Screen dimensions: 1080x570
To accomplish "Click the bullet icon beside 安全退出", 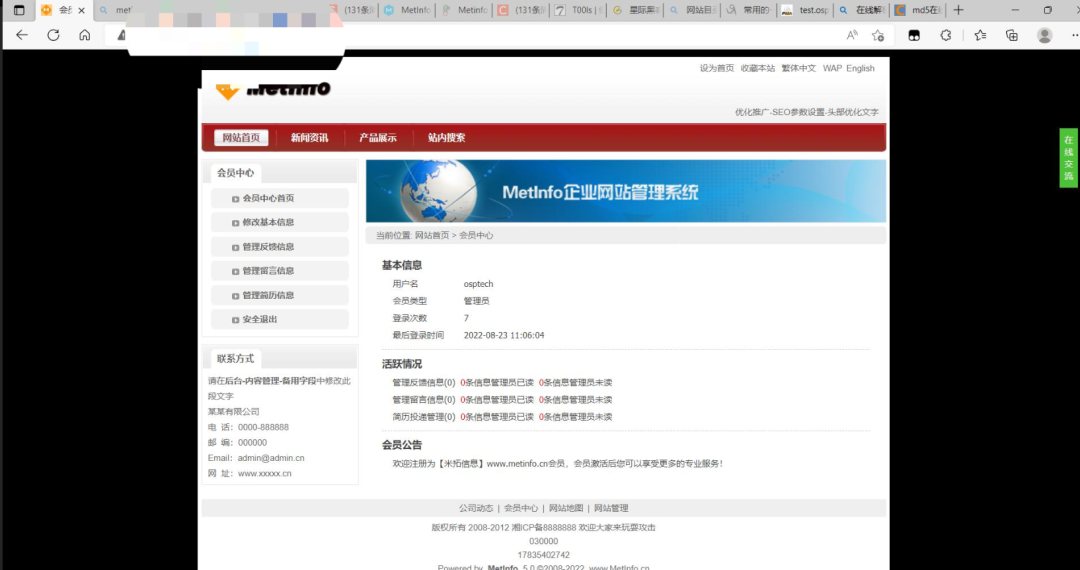I will [236, 320].
